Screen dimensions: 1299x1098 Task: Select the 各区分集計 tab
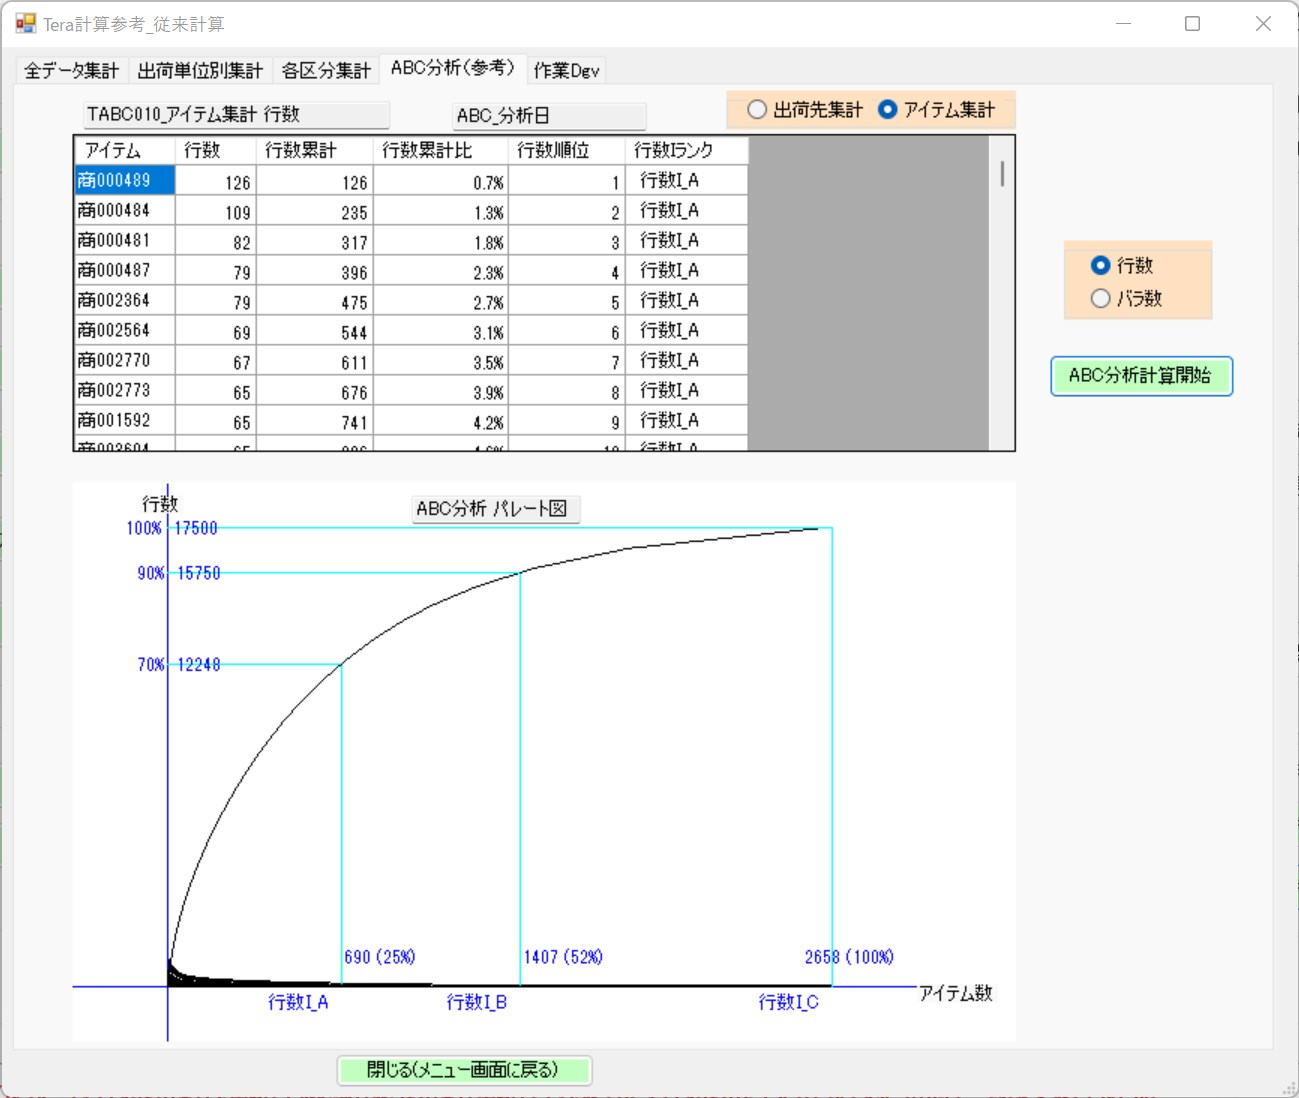[326, 70]
